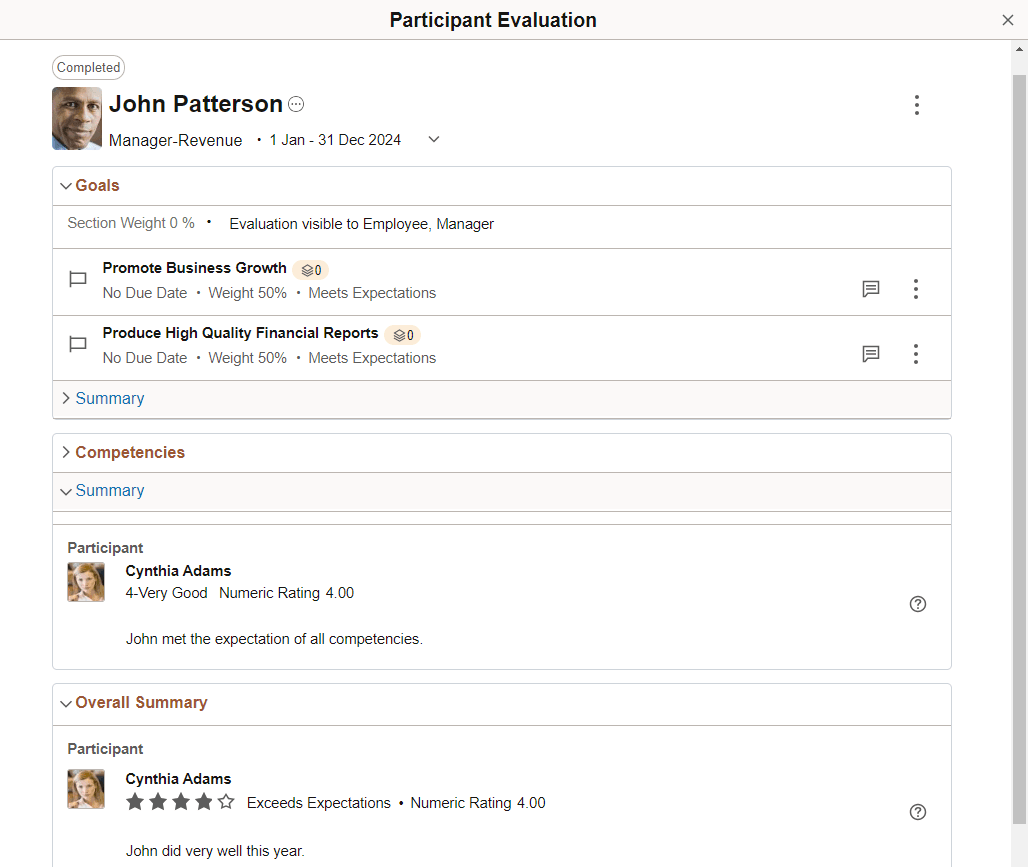This screenshot has height=867, width=1028.
Task: Click the fifth star in Overall Summary rating
Action: [225, 801]
